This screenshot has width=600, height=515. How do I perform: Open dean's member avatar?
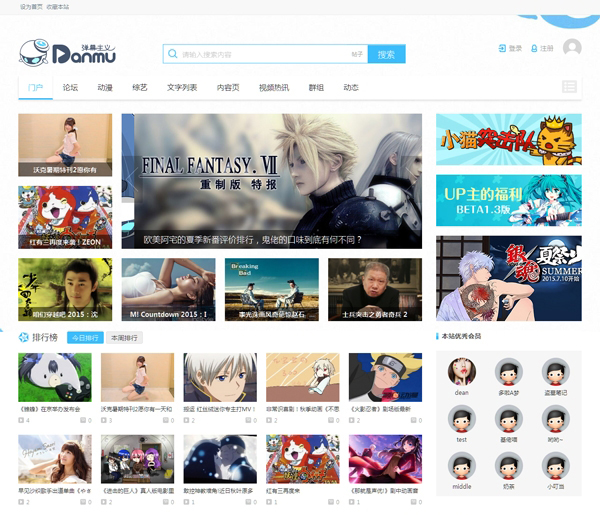point(462,371)
